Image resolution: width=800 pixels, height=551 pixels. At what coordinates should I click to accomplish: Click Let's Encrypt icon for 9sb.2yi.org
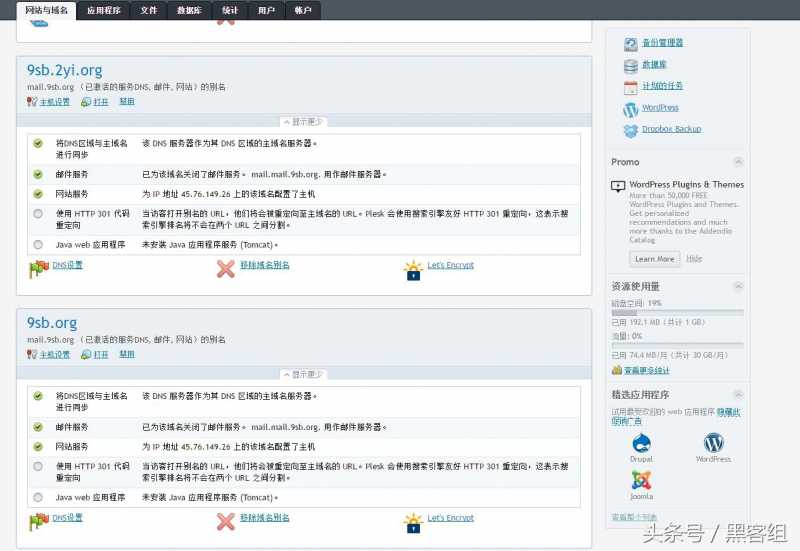(x=413, y=270)
